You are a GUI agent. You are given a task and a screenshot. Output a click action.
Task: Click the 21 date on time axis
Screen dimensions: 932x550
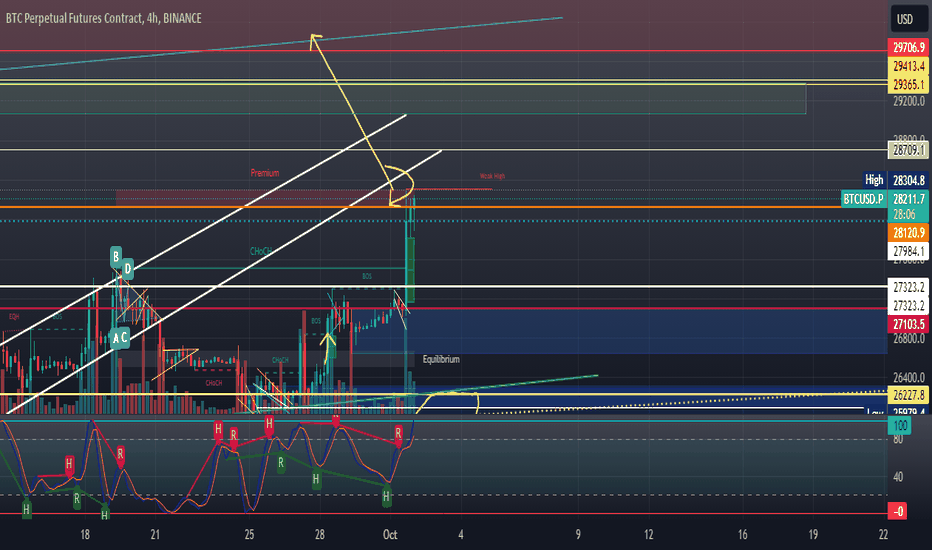click(x=155, y=534)
